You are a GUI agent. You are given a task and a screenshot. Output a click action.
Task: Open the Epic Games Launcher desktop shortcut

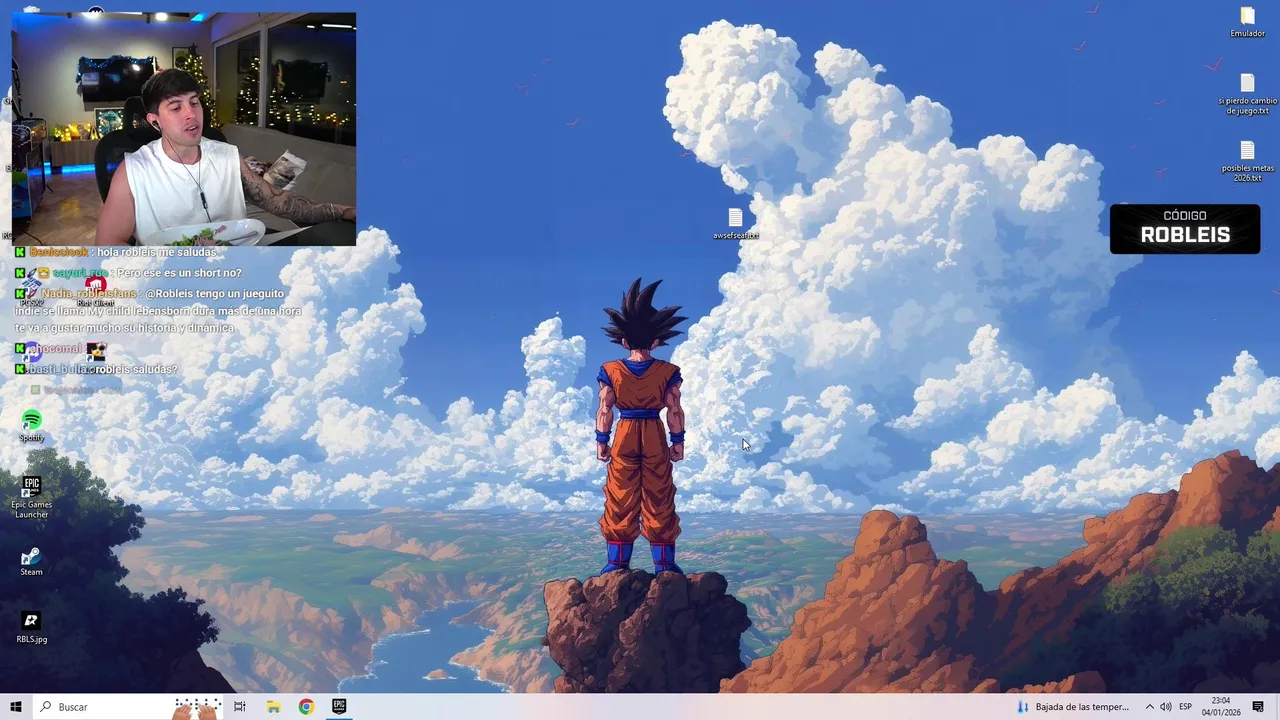[32, 497]
